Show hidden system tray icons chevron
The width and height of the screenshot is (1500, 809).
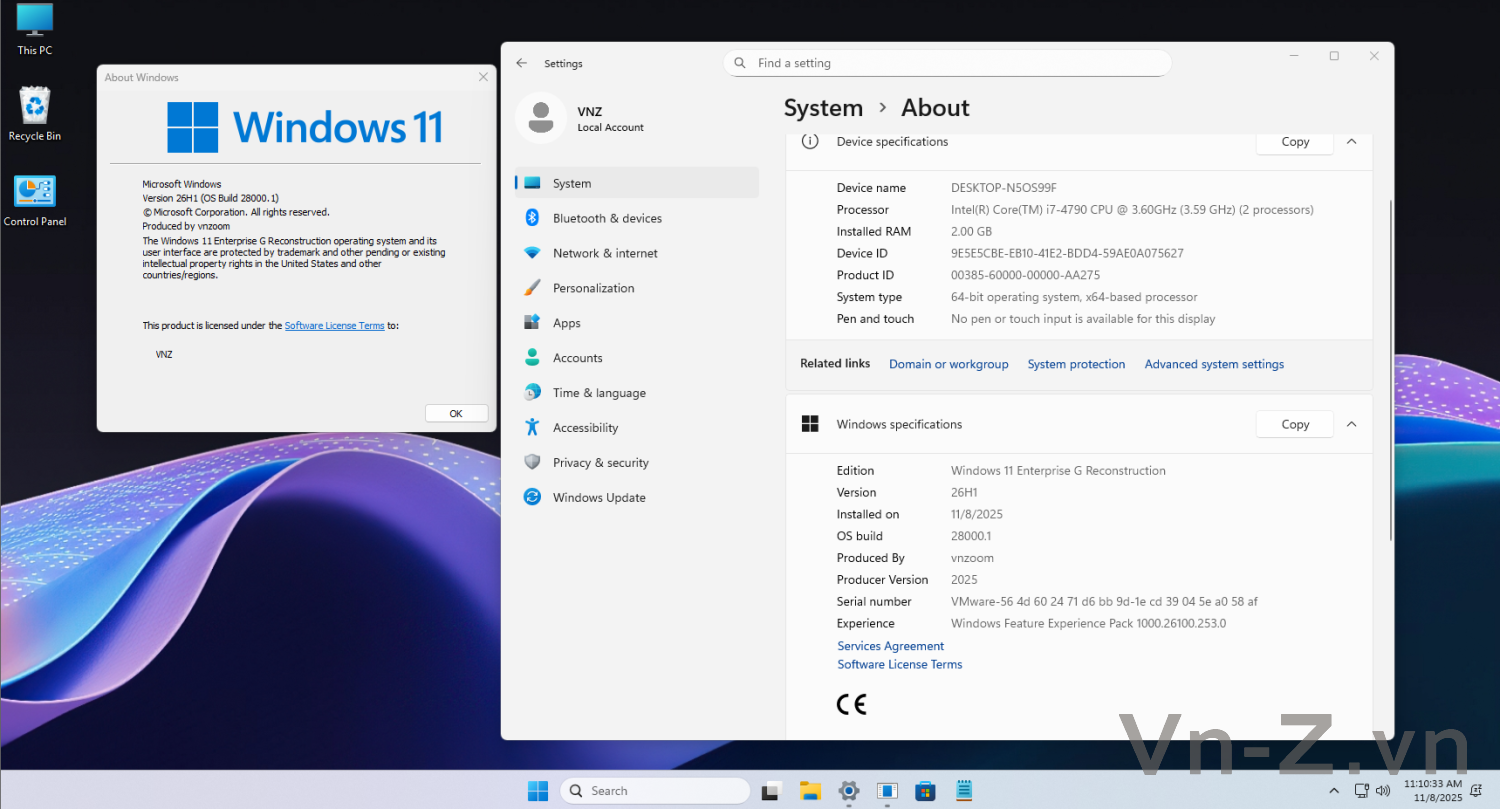point(1333,791)
